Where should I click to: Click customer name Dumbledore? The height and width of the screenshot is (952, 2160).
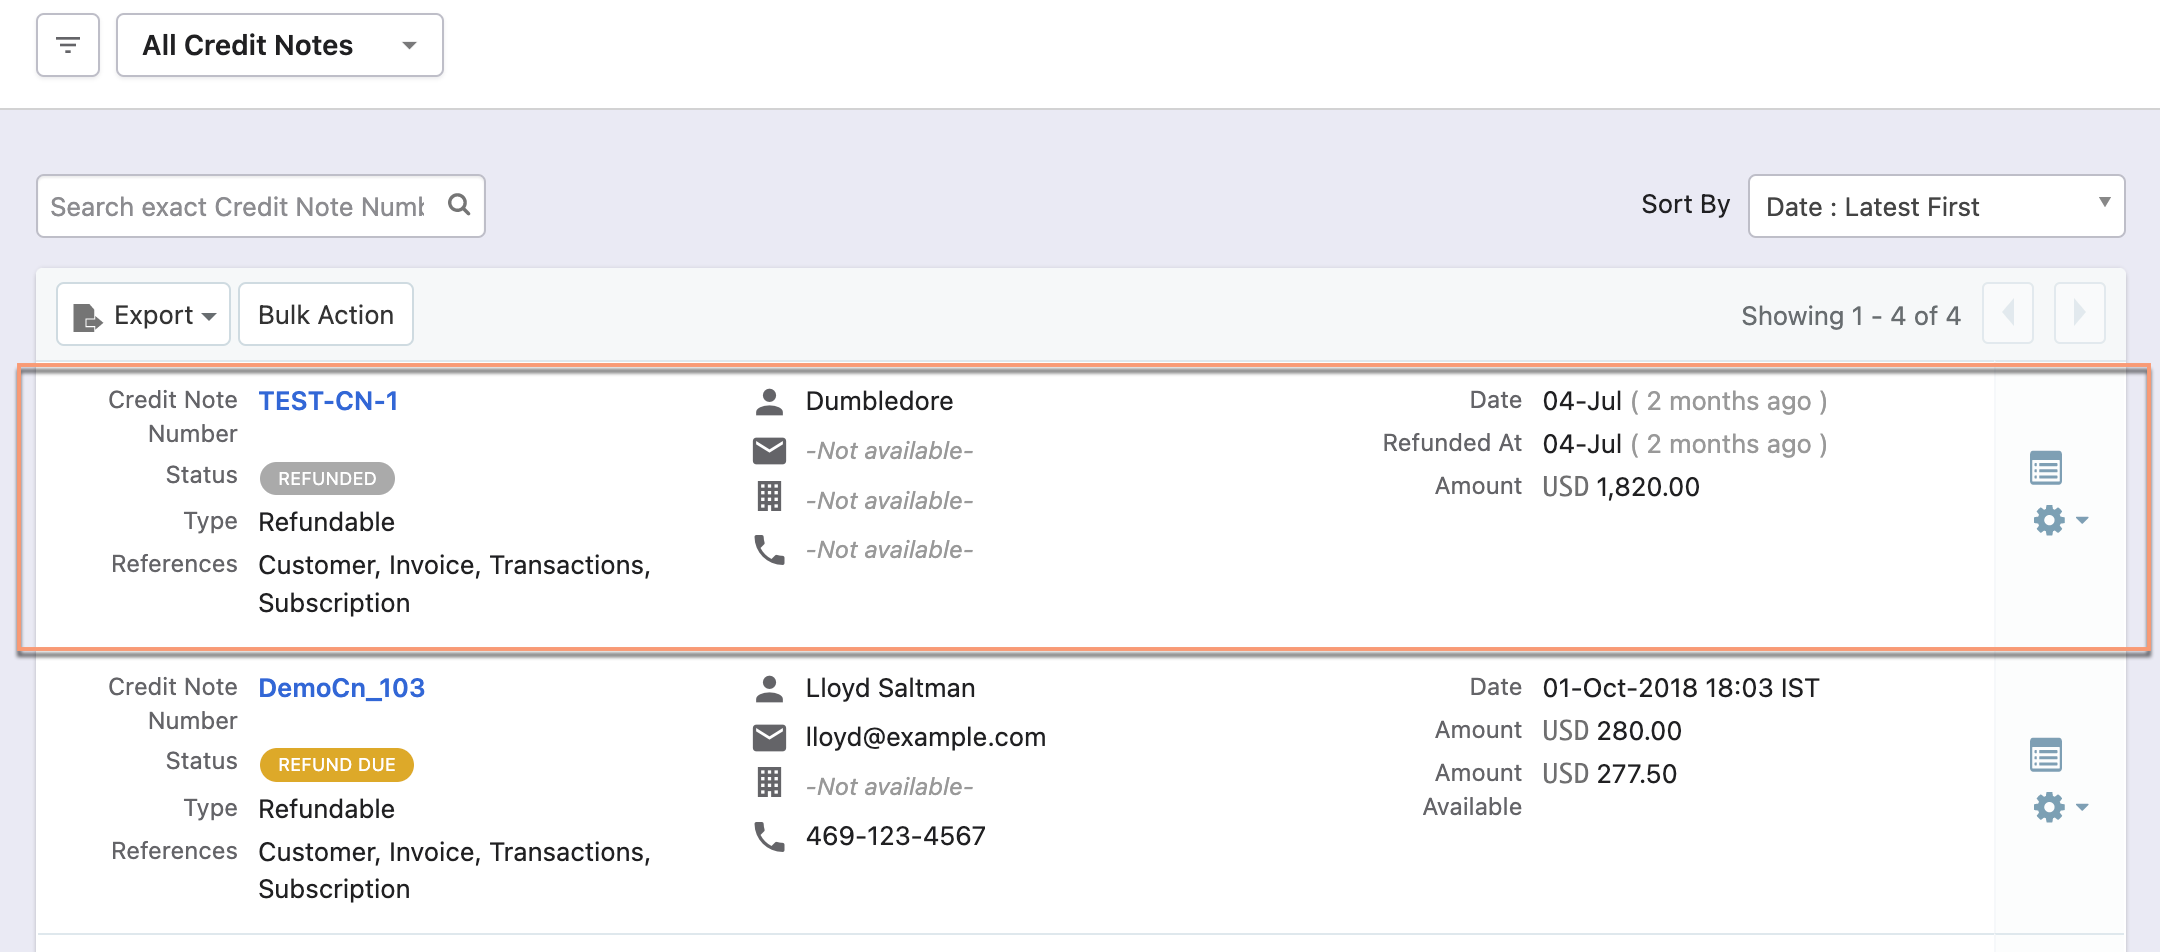coord(879,401)
